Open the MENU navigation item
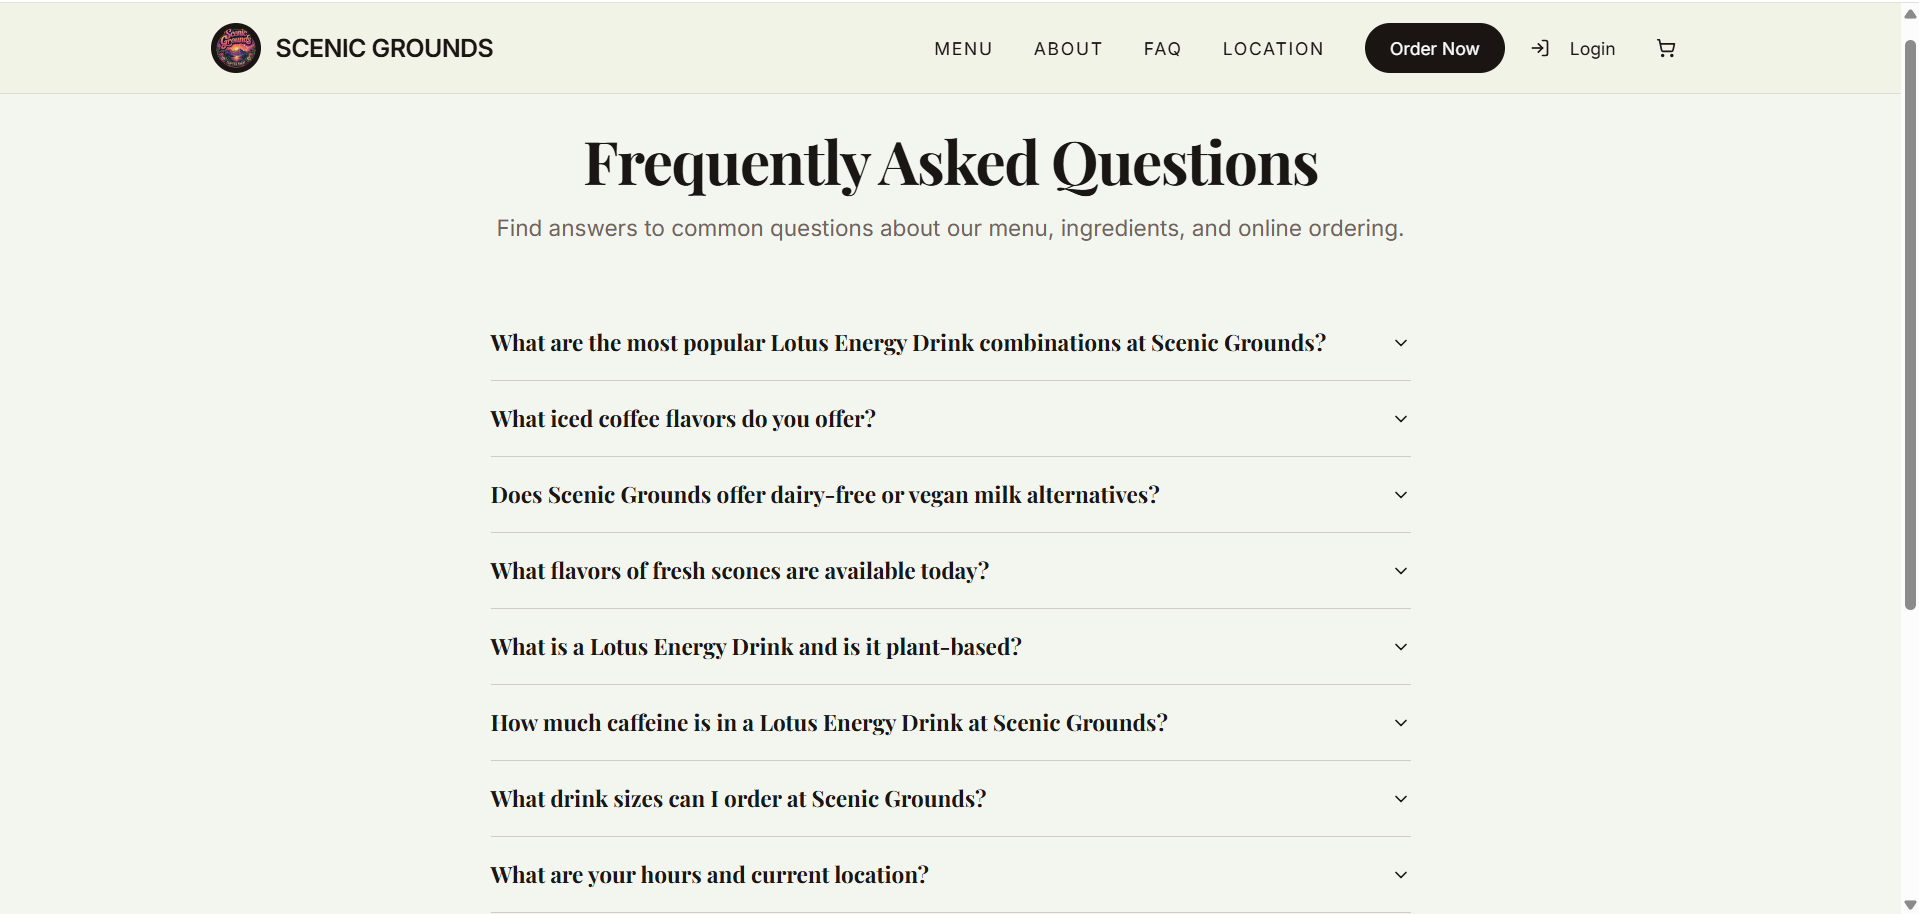 [x=963, y=49]
